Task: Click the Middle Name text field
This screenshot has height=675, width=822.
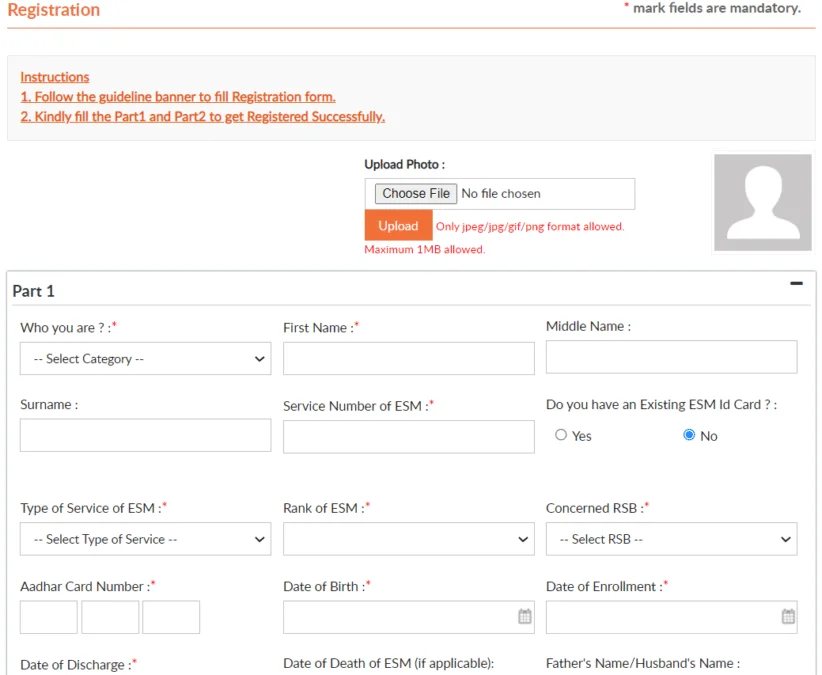Action: pos(671,357)
